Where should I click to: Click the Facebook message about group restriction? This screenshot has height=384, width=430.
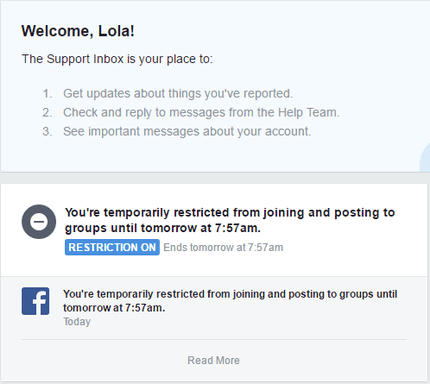[x=230, y=301]
